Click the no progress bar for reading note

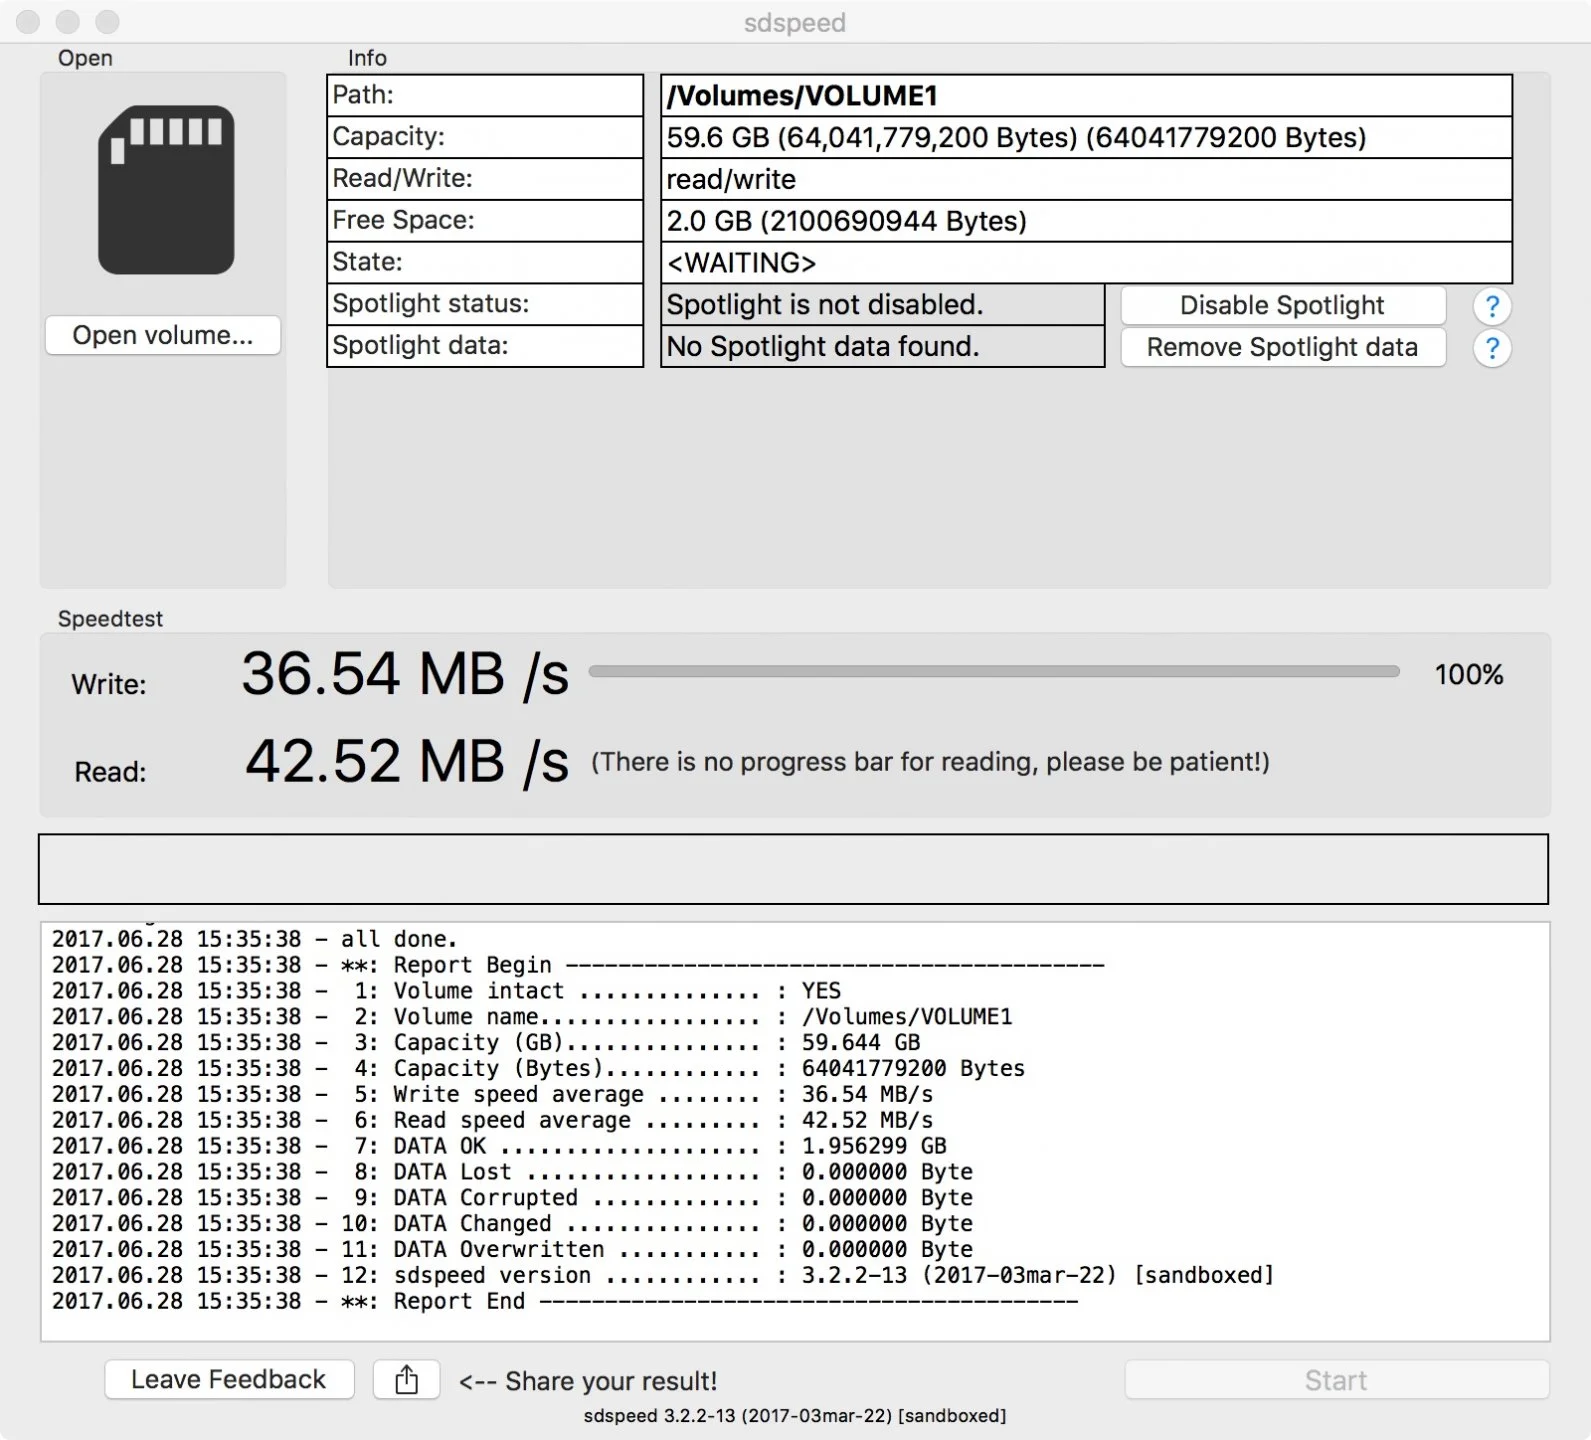pos(930,763)
